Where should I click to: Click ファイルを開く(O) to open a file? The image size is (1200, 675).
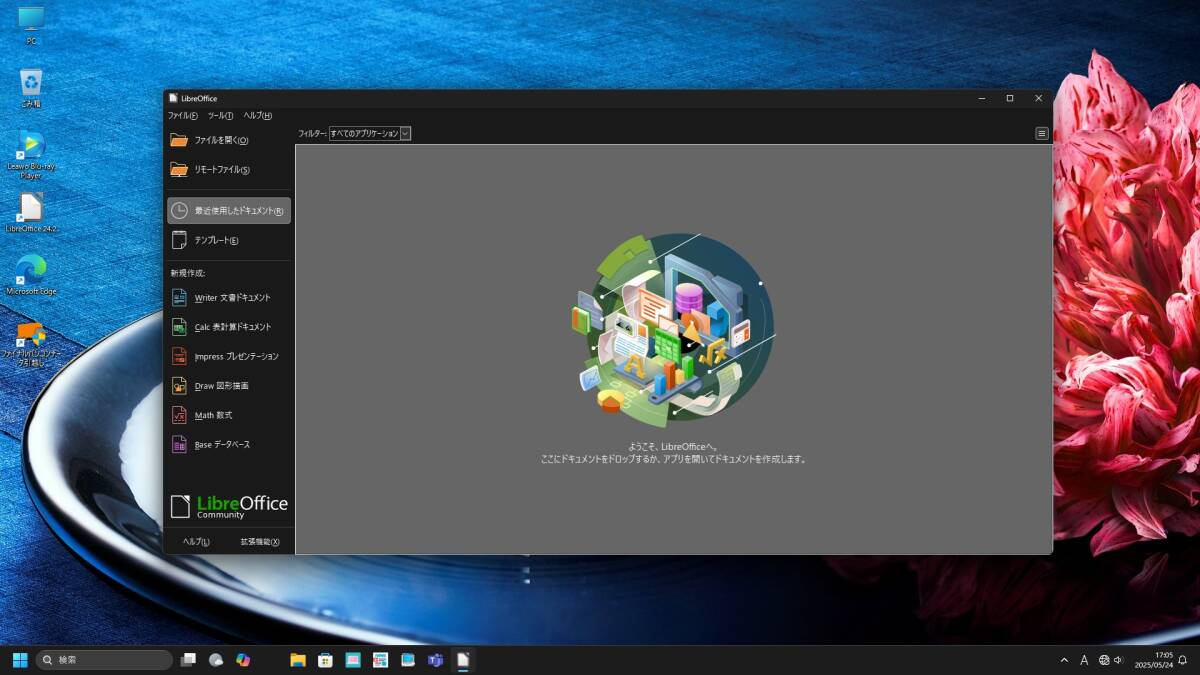pyautogui.click(x=229, y=140)
